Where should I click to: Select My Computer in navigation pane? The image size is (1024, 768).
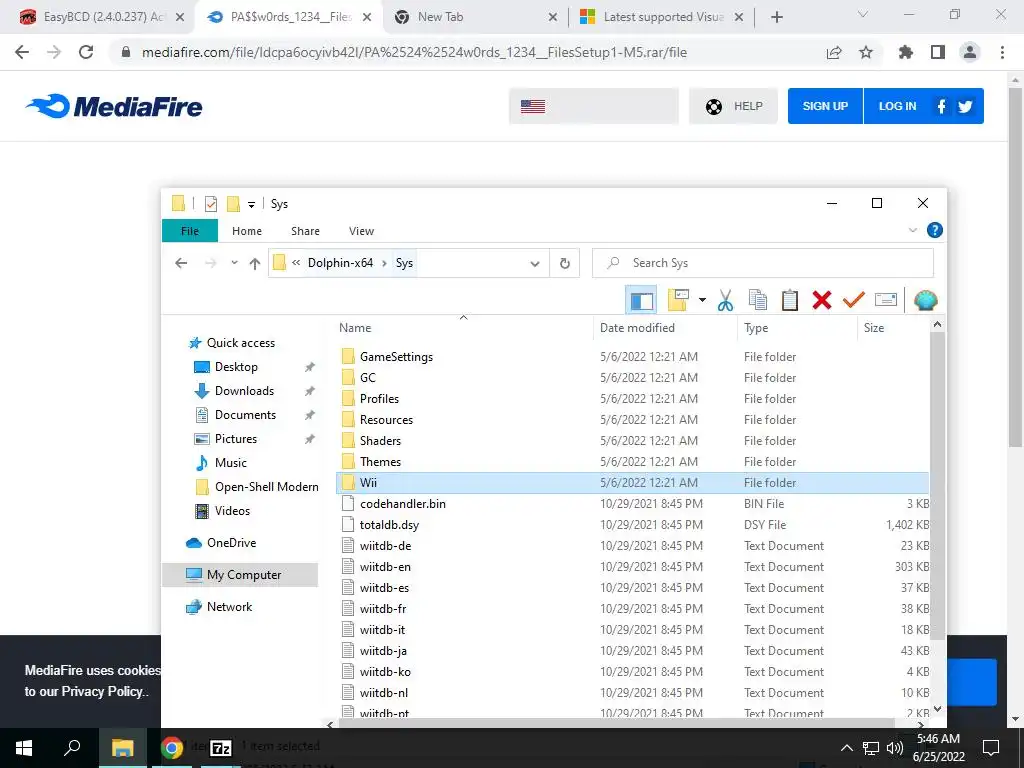coord(240,575)
